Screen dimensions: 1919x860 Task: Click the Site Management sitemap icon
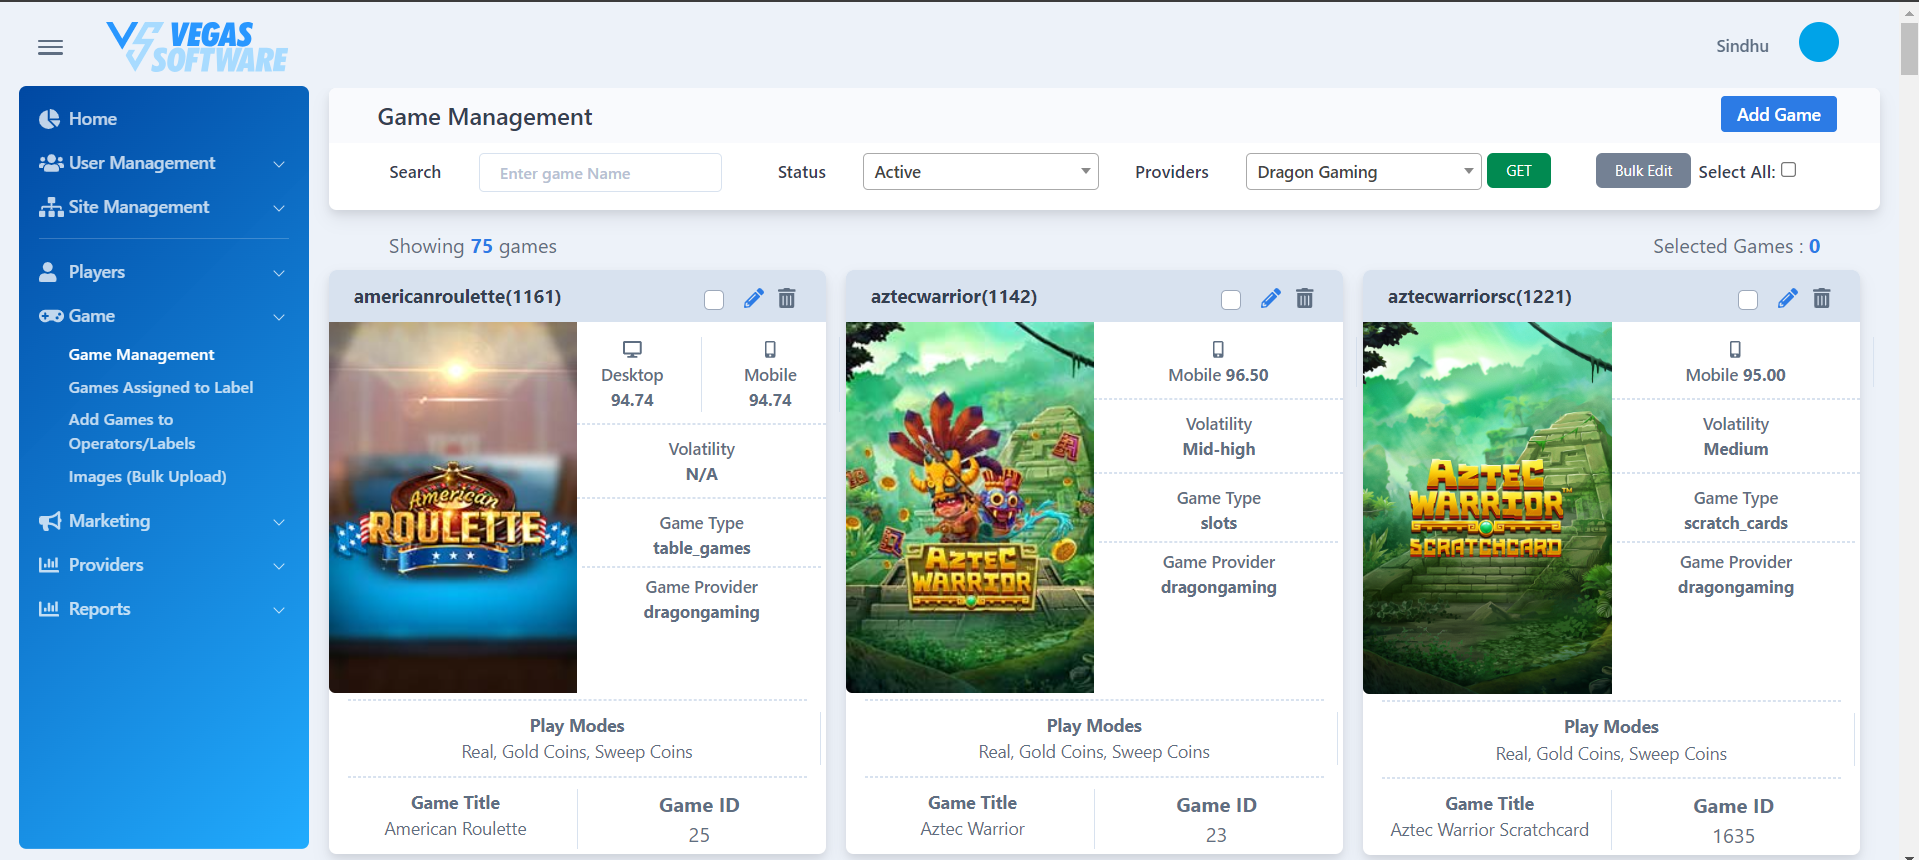click(51, 207)
